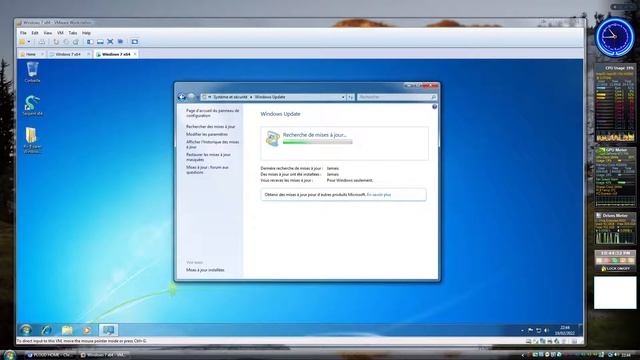
Task: Click Rechercher des mises à jour link
Action: pyautogui.click(x=211, y=127)
